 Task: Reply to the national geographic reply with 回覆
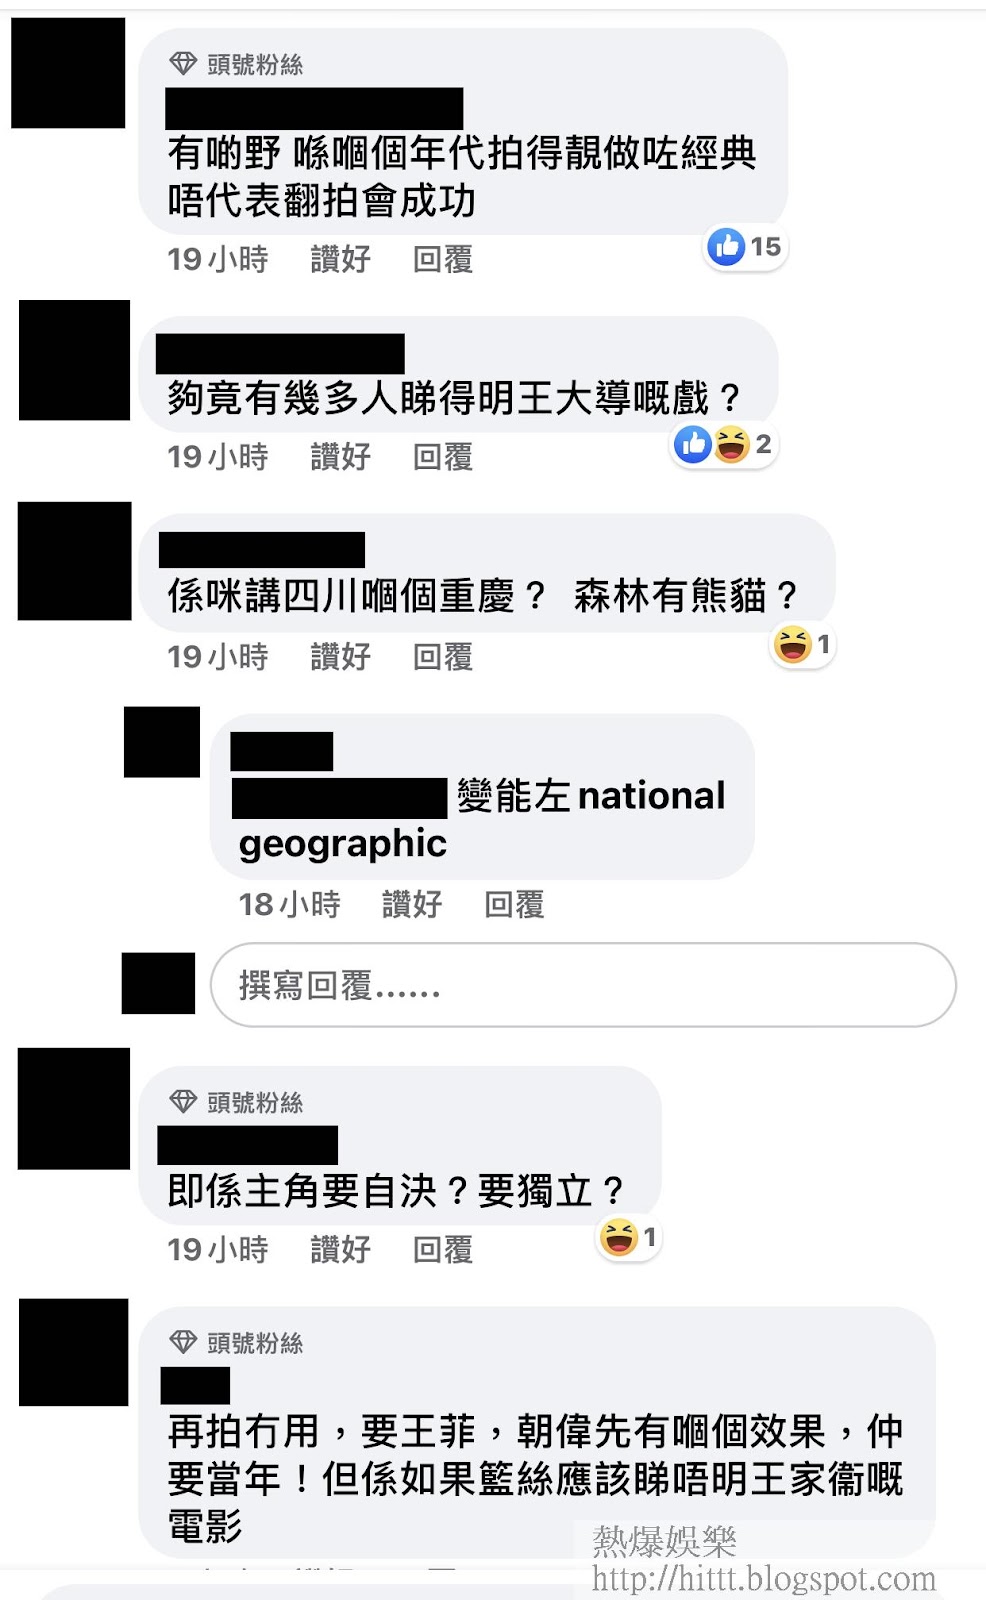pyautogui.click(x=514, y=905)
